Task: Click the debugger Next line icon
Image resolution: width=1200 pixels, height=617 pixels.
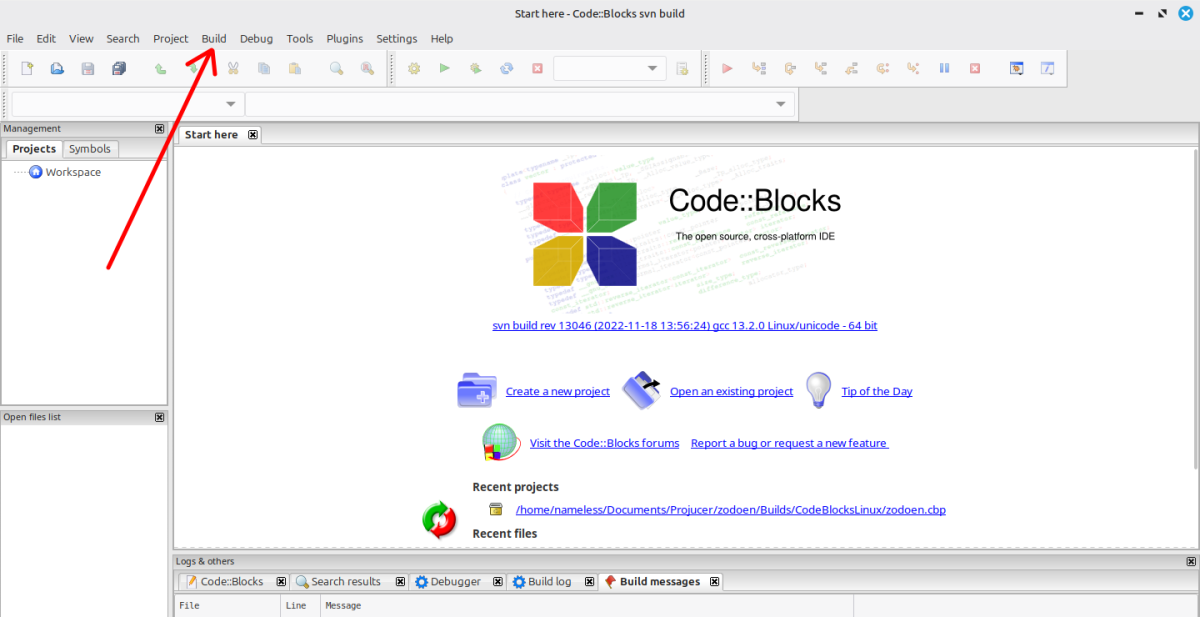Action: 790,69
